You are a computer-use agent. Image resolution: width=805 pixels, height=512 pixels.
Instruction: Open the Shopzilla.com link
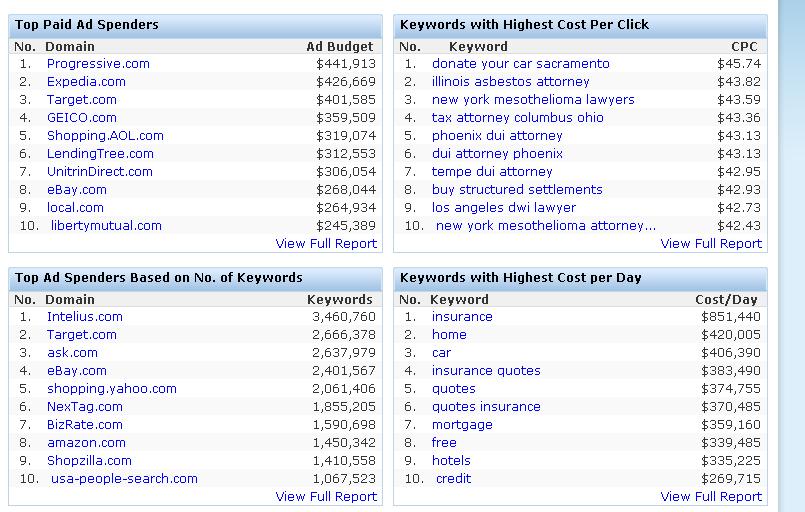click(x=89, y=461)
